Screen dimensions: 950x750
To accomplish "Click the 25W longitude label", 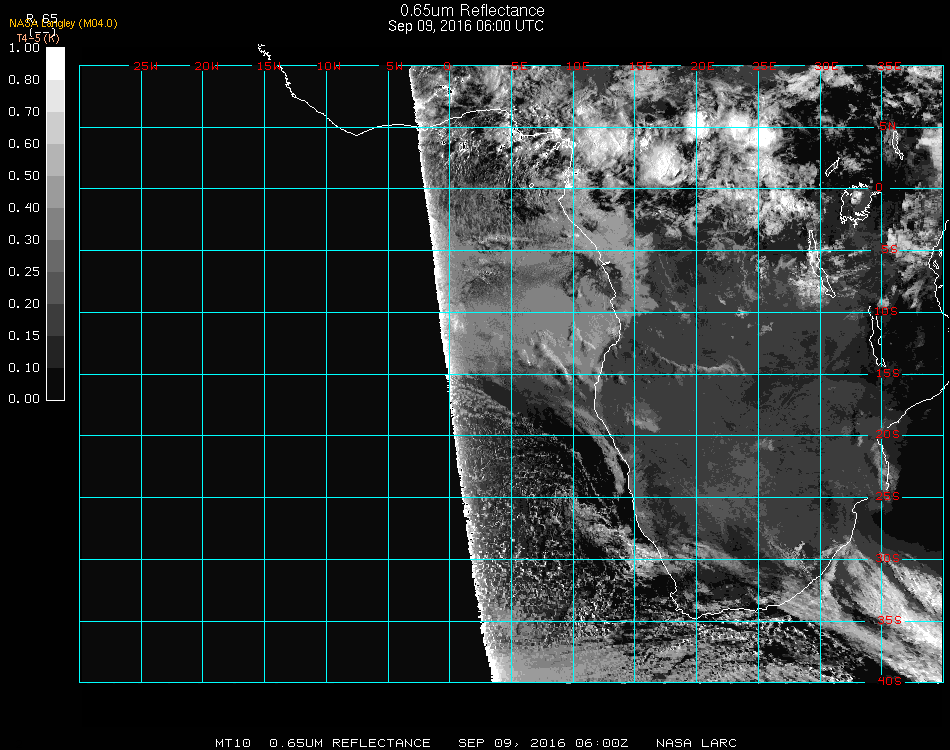I will click(x=145, y=67).
